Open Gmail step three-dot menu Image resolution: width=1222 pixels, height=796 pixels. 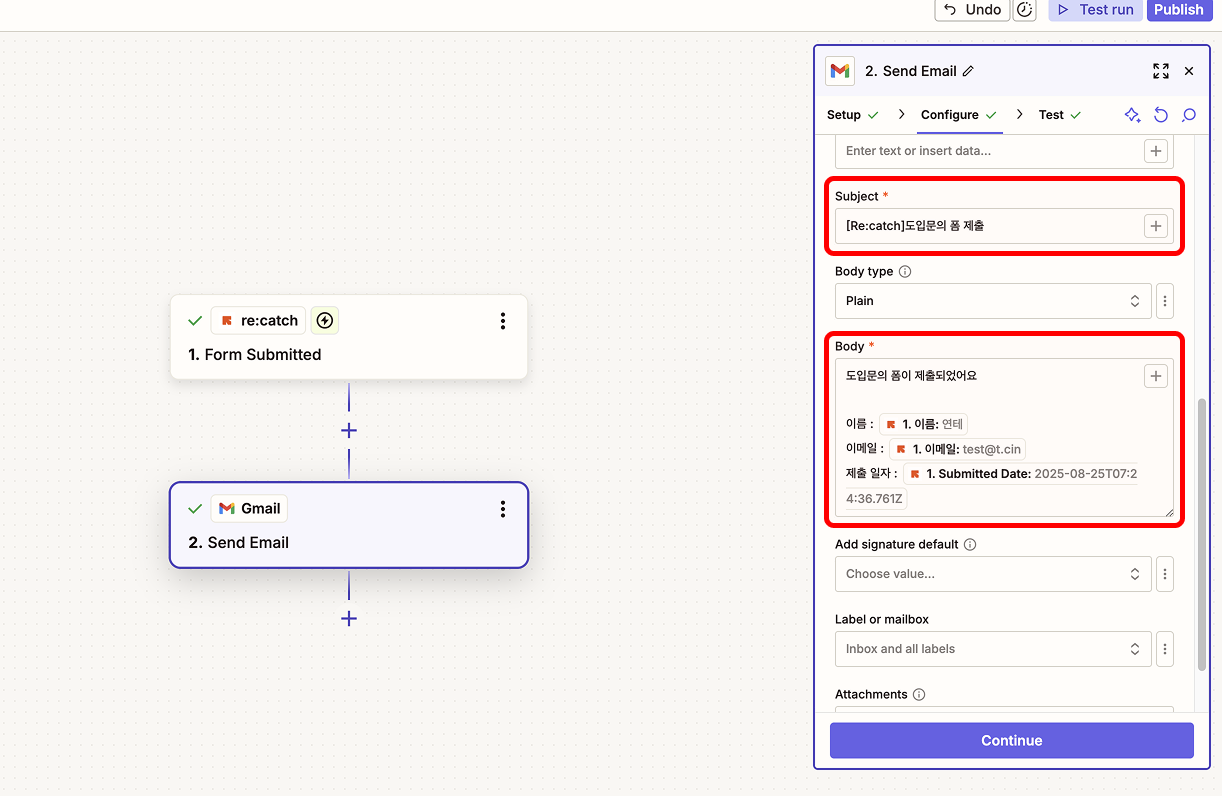click(x=503, y=509)
